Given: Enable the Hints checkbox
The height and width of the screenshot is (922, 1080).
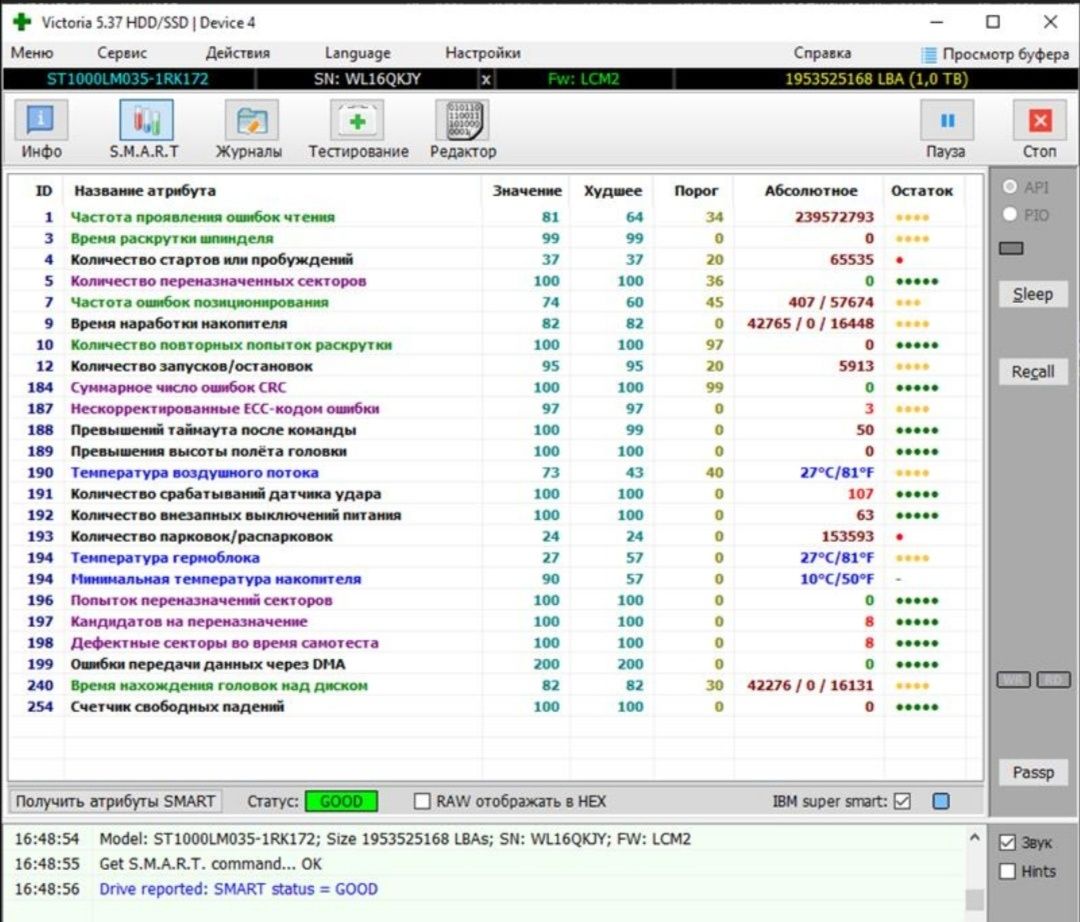Looking at the screenshot, I should [1007, 871].
